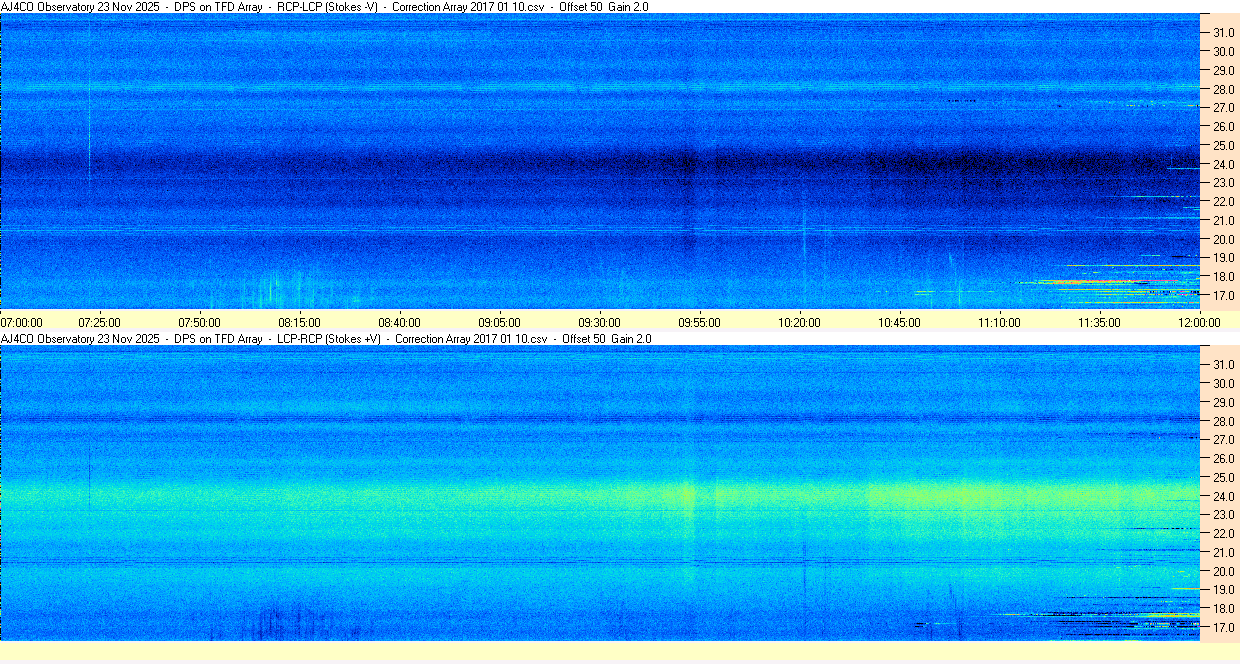Image resolution: width=1240 pixels, height=664 pixels.
Task: Click the 08:40:00 time axis label
Action: (399, 322)
